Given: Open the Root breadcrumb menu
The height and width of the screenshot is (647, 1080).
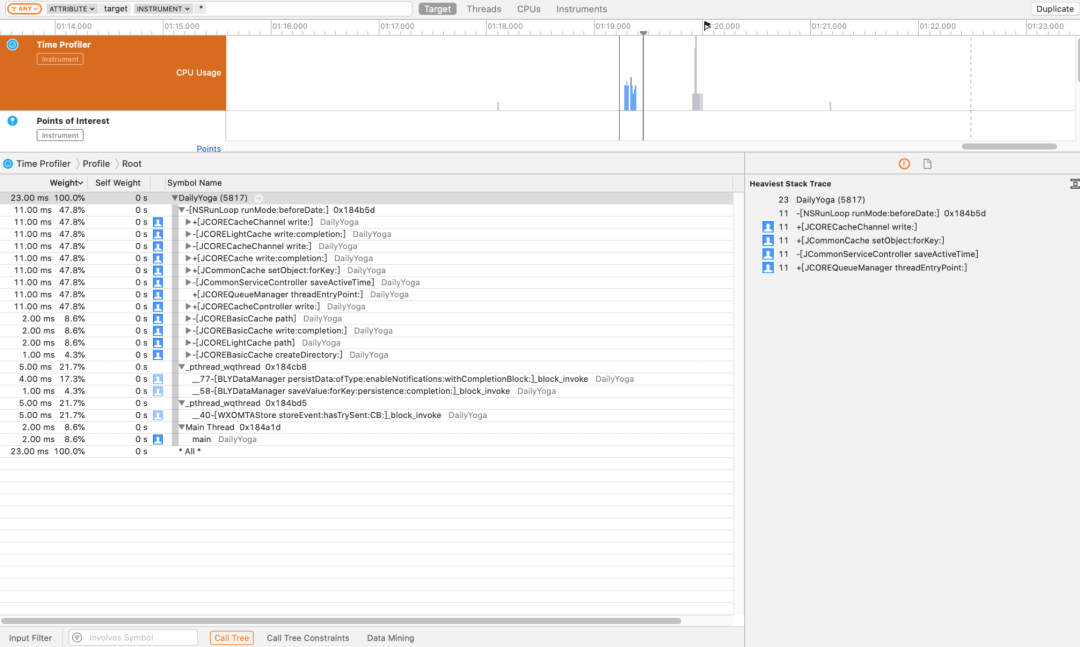Looking at the screenshot, I should tap(132, 164).
